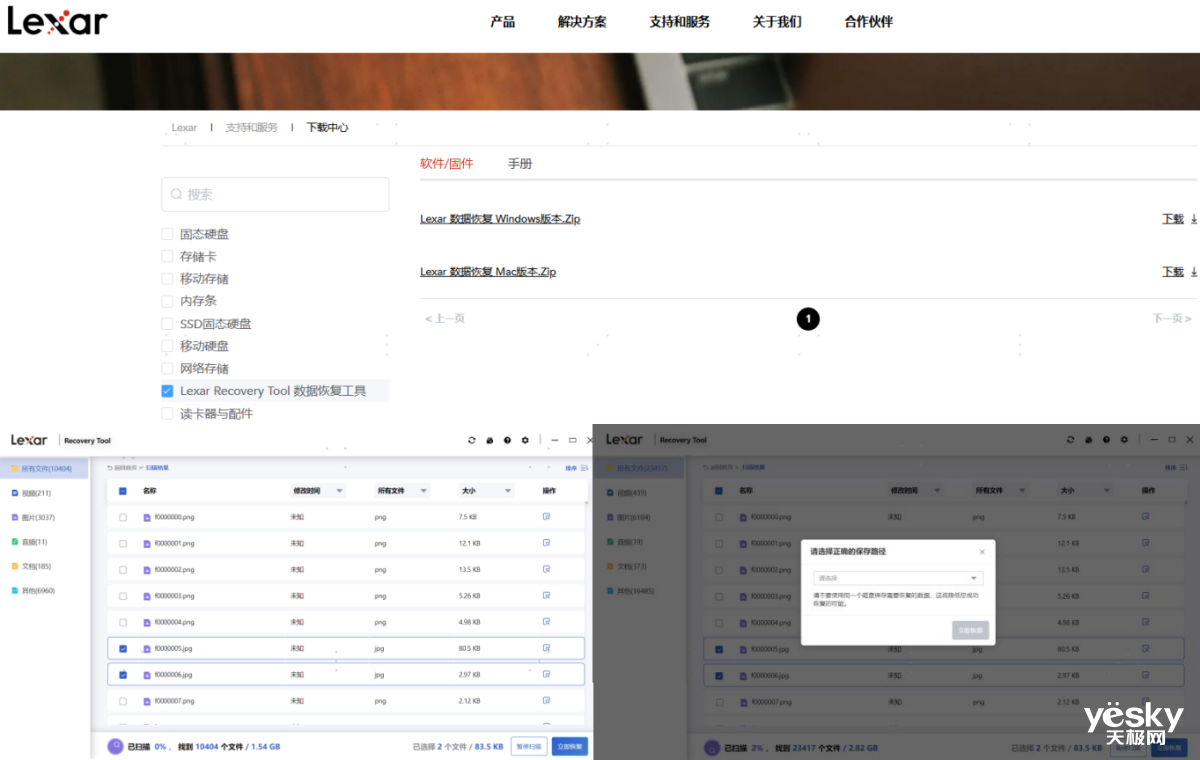Untick f0000006.jpg checkbox in left Recovery window
The width and height of the screenshot is (1200, 760).
tap(123, 674)
